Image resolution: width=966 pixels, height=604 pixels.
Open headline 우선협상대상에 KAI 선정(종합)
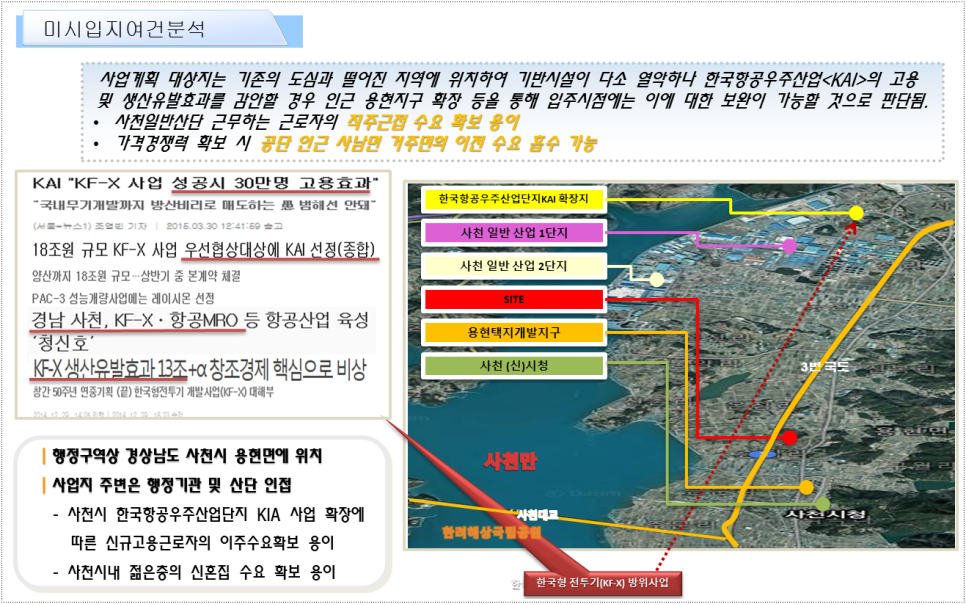pyautogui.click(x=279, y=250)
